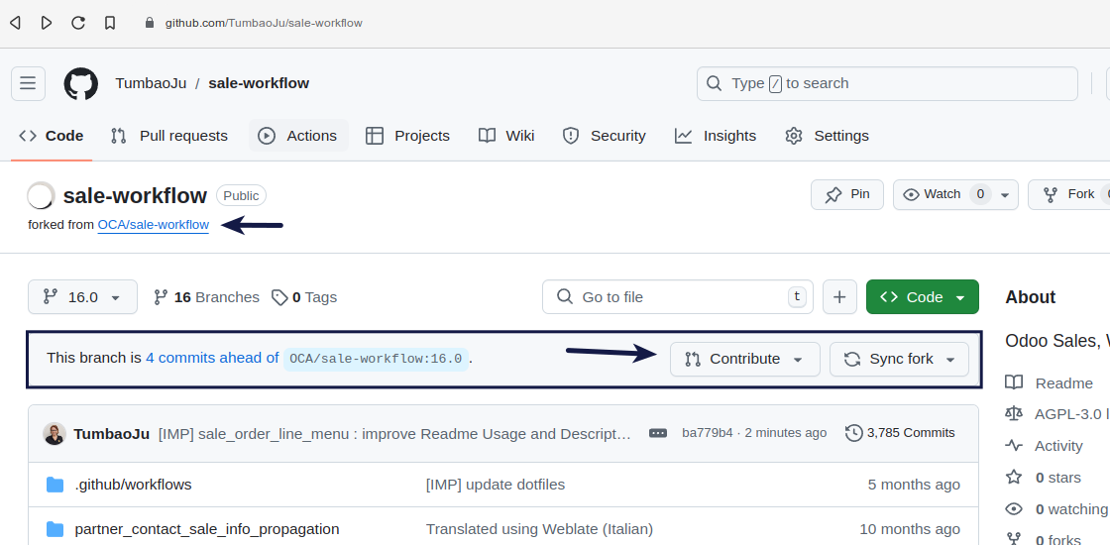This screenshot has width=1110, height=545.
Task: Open the green Code dropdown button
Action: (x=922, y=297)
